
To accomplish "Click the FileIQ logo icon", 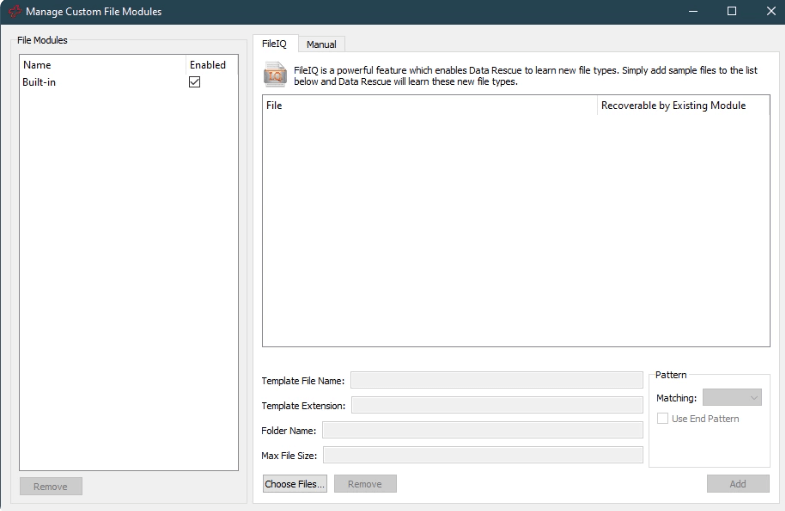I will click(275, 75).
